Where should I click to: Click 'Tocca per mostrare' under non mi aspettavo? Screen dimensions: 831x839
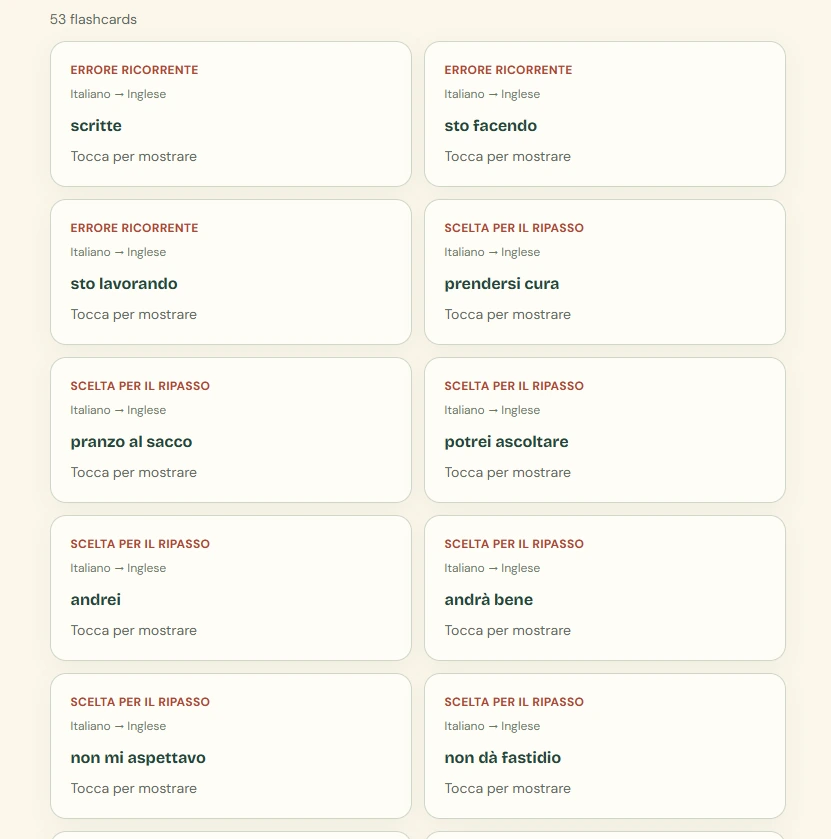click(133, 788)
